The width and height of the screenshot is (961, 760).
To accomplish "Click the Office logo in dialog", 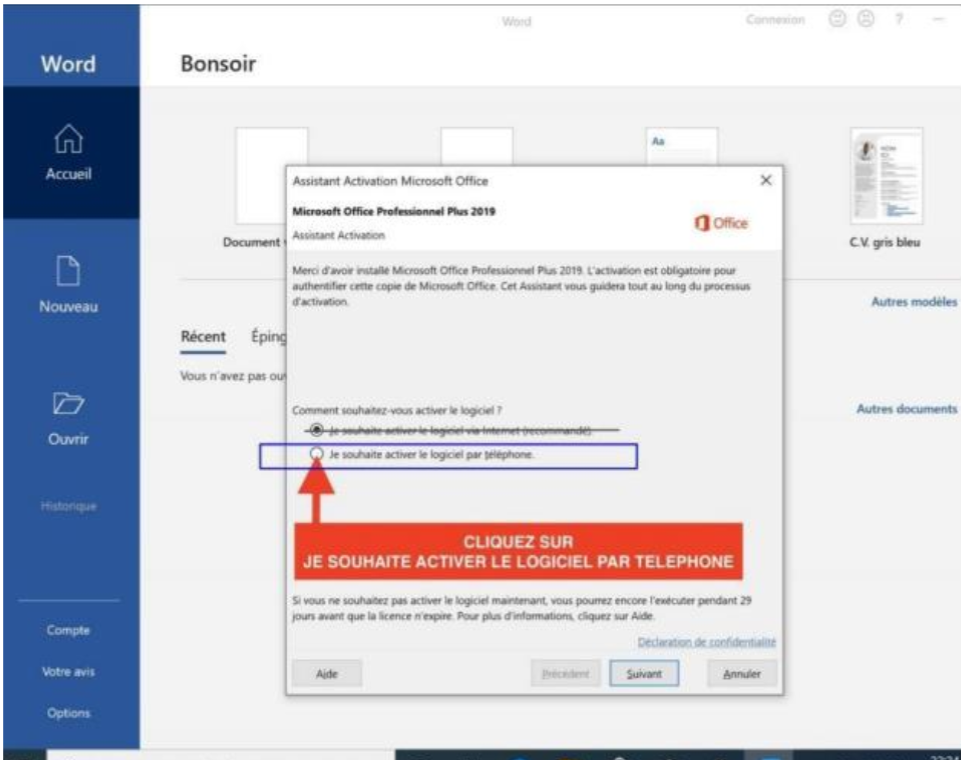I will tap(721, 223).
